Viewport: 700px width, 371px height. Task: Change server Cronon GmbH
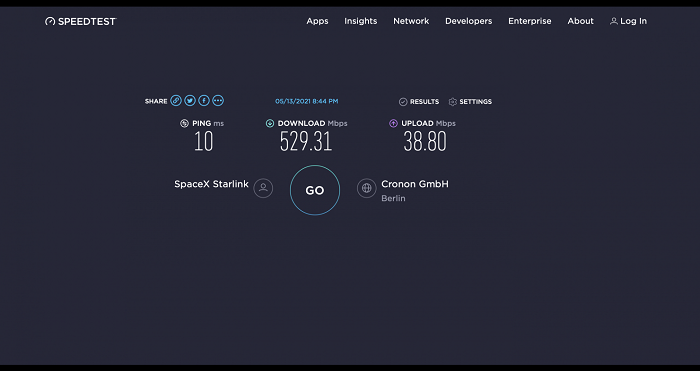(415, 184)
